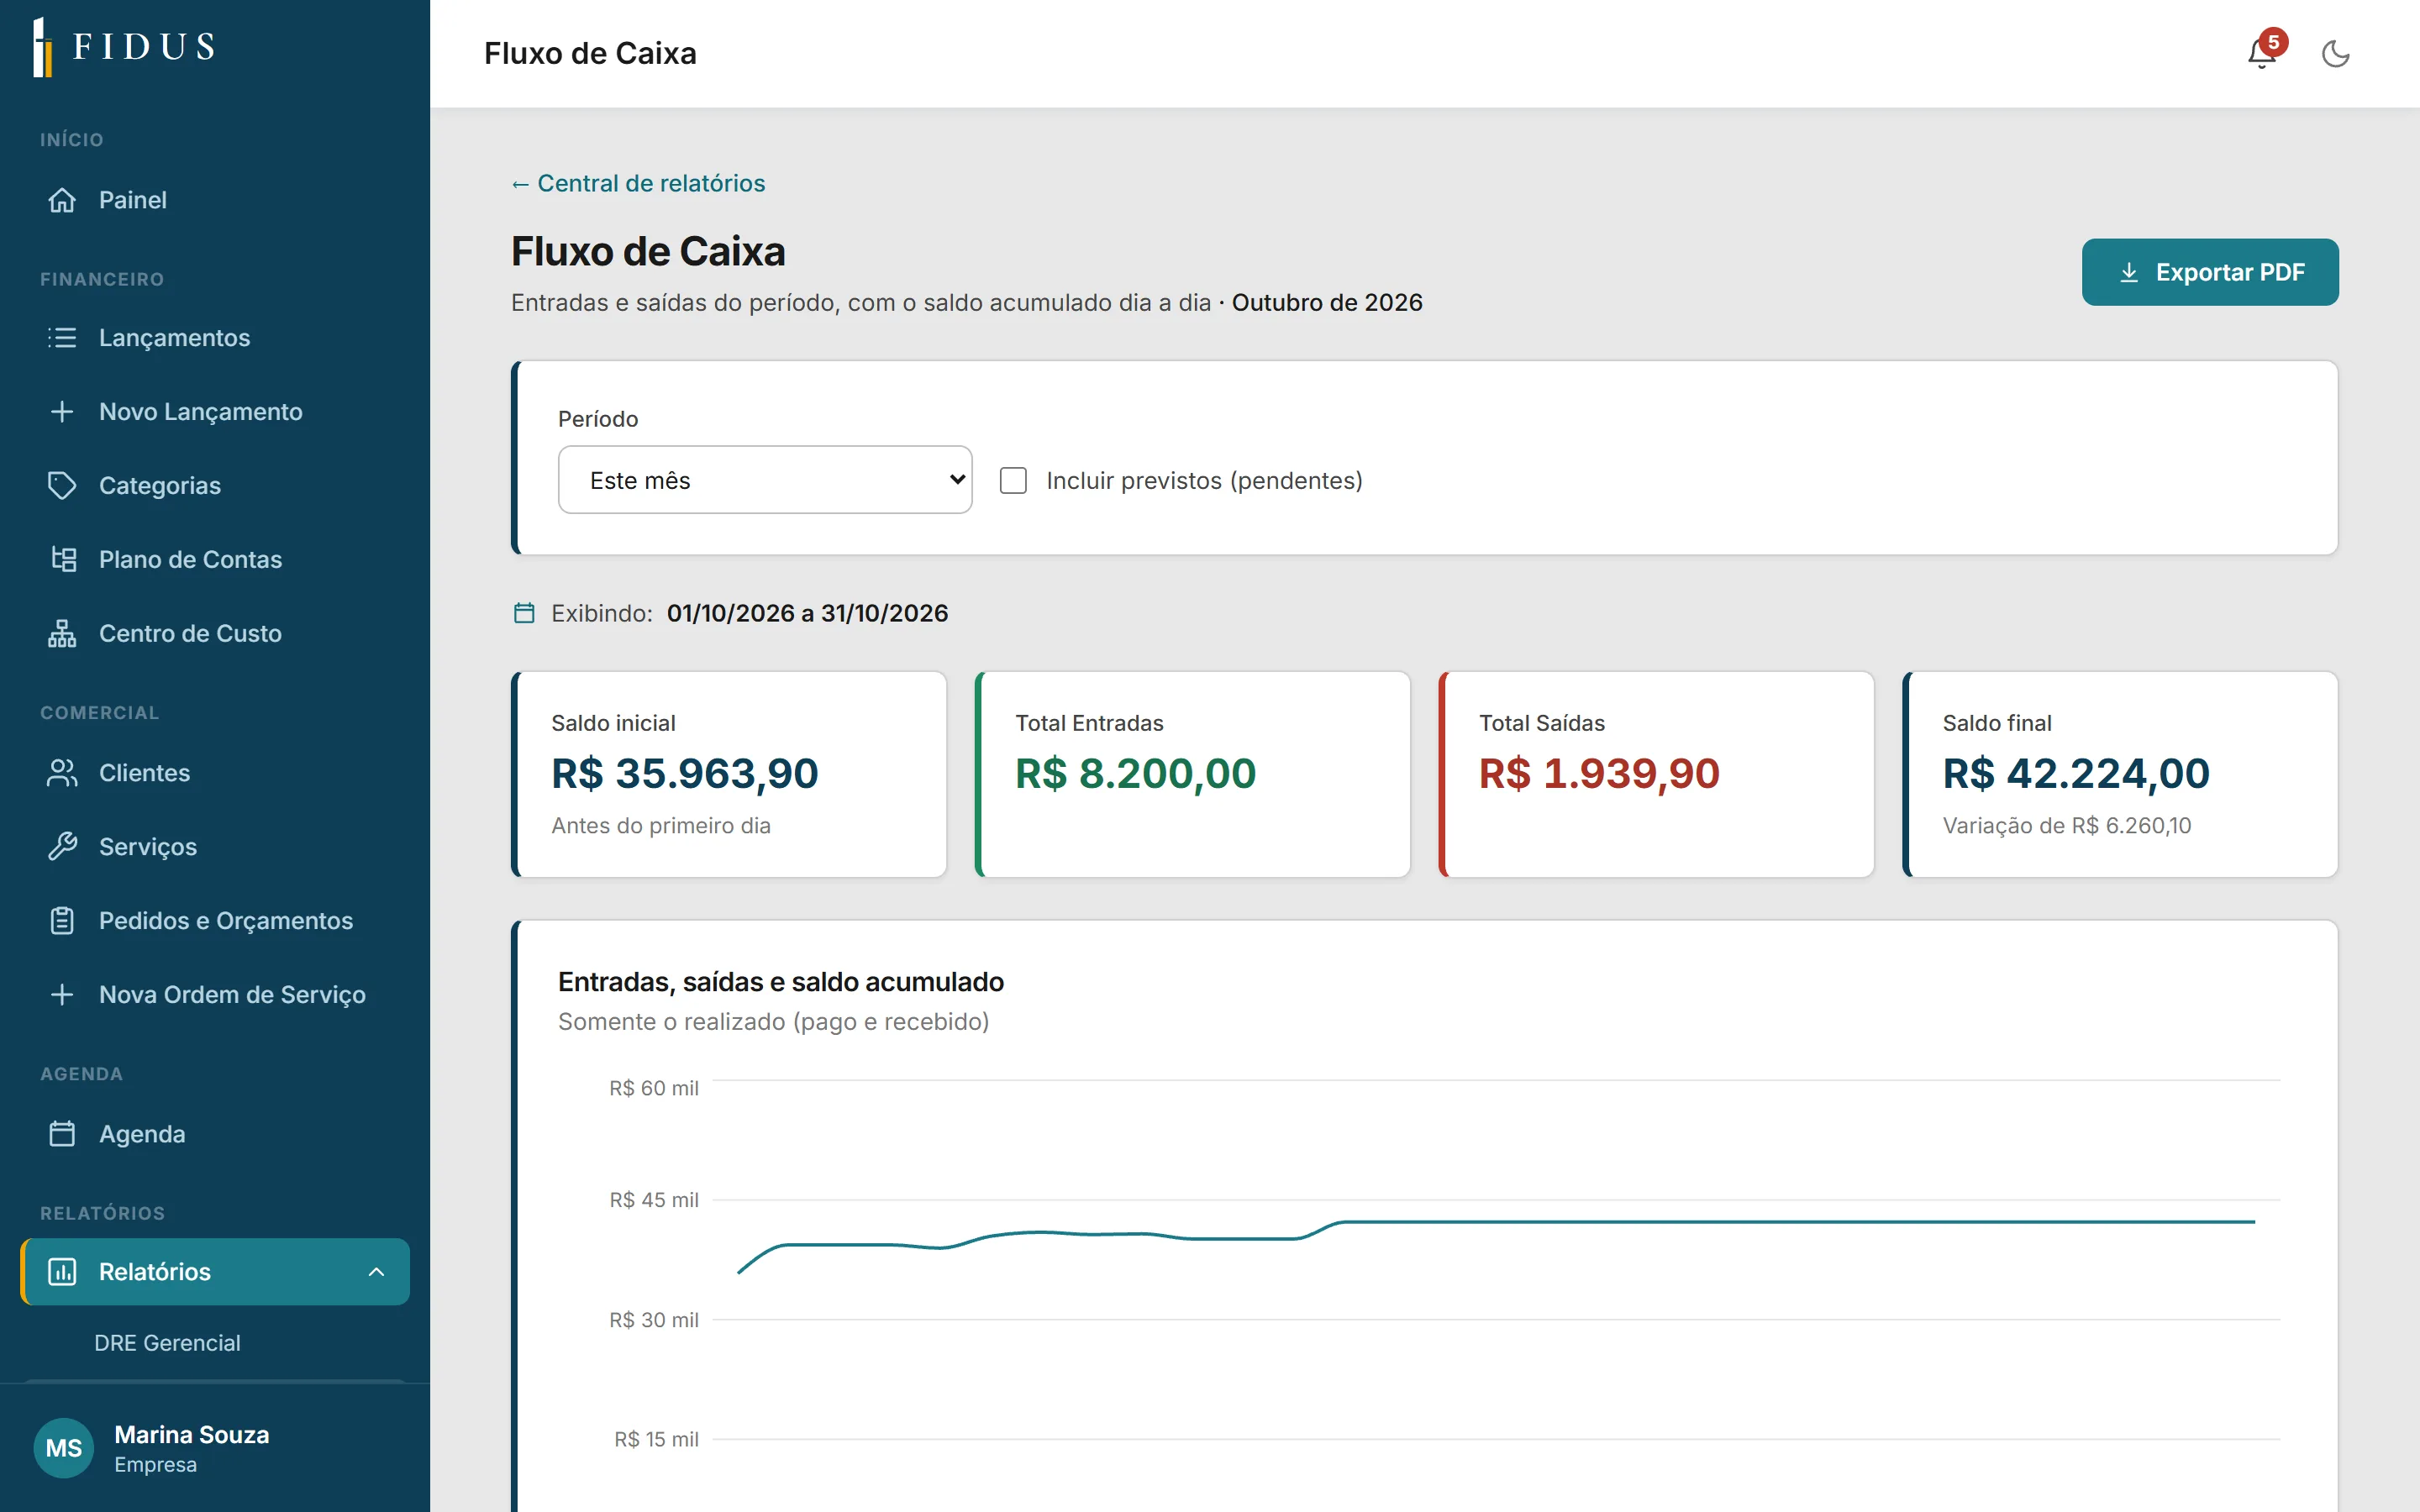Click the Plano de Contas tree icon
Viewport: 2420px width, 1512px height.
[x=62, y=560]
